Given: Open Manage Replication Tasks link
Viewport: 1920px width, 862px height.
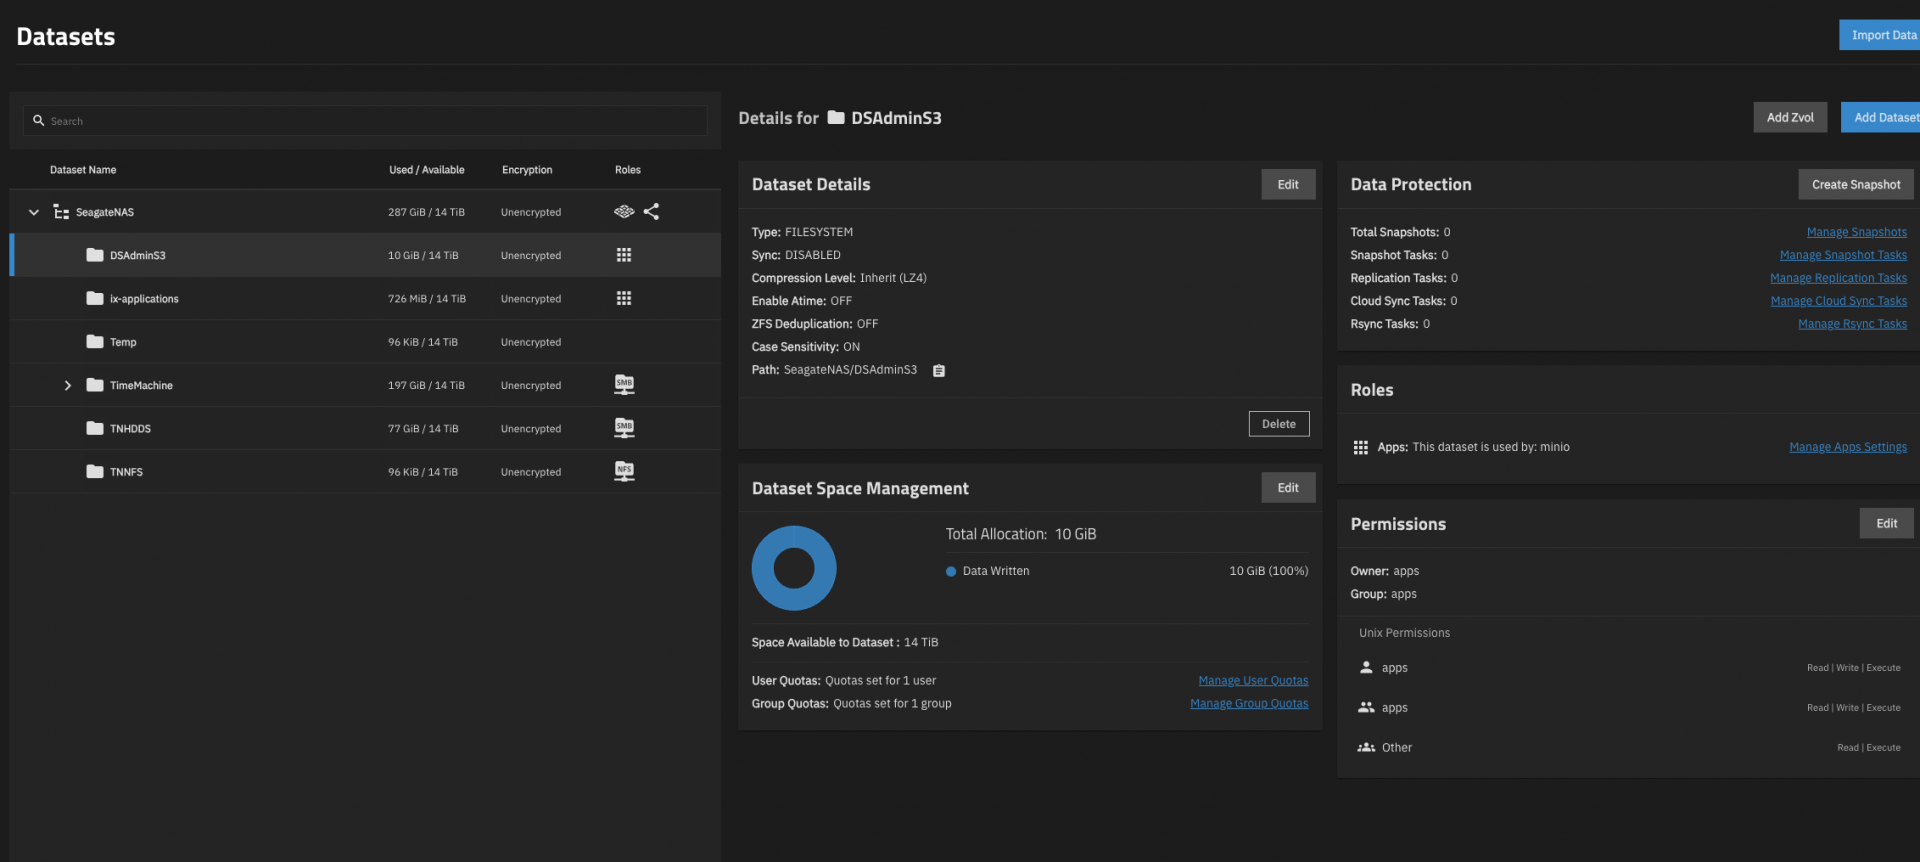Looking at the screenshot, I should coord(1838,278).
